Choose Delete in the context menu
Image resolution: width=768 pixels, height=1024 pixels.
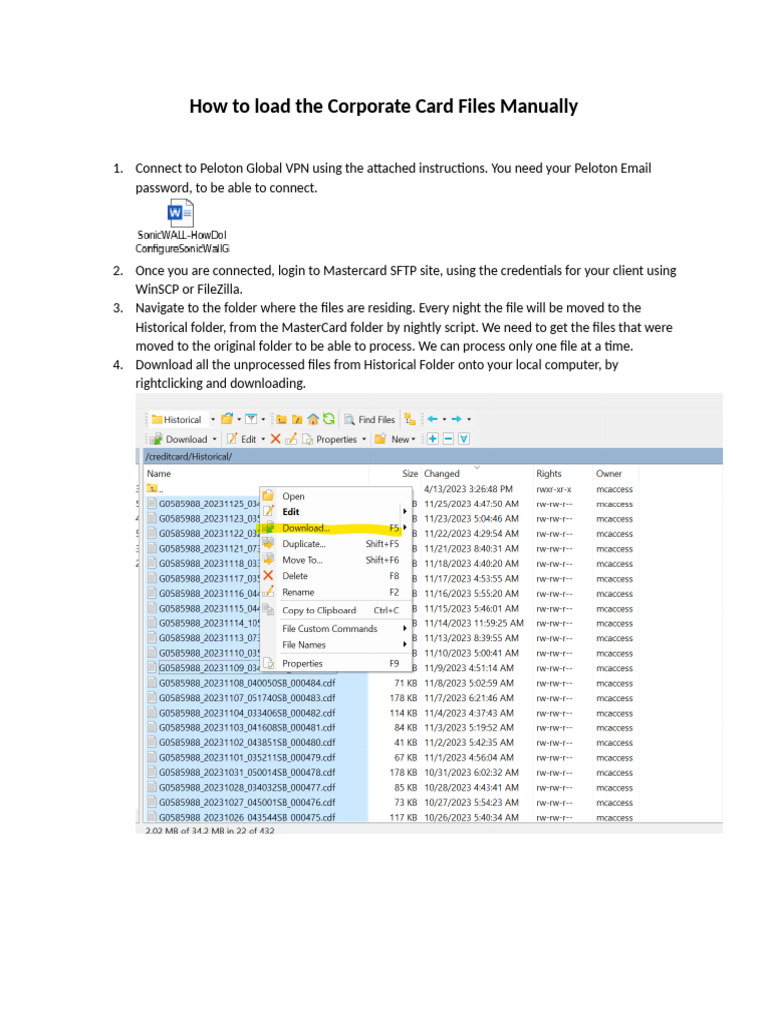coord(336,576)
